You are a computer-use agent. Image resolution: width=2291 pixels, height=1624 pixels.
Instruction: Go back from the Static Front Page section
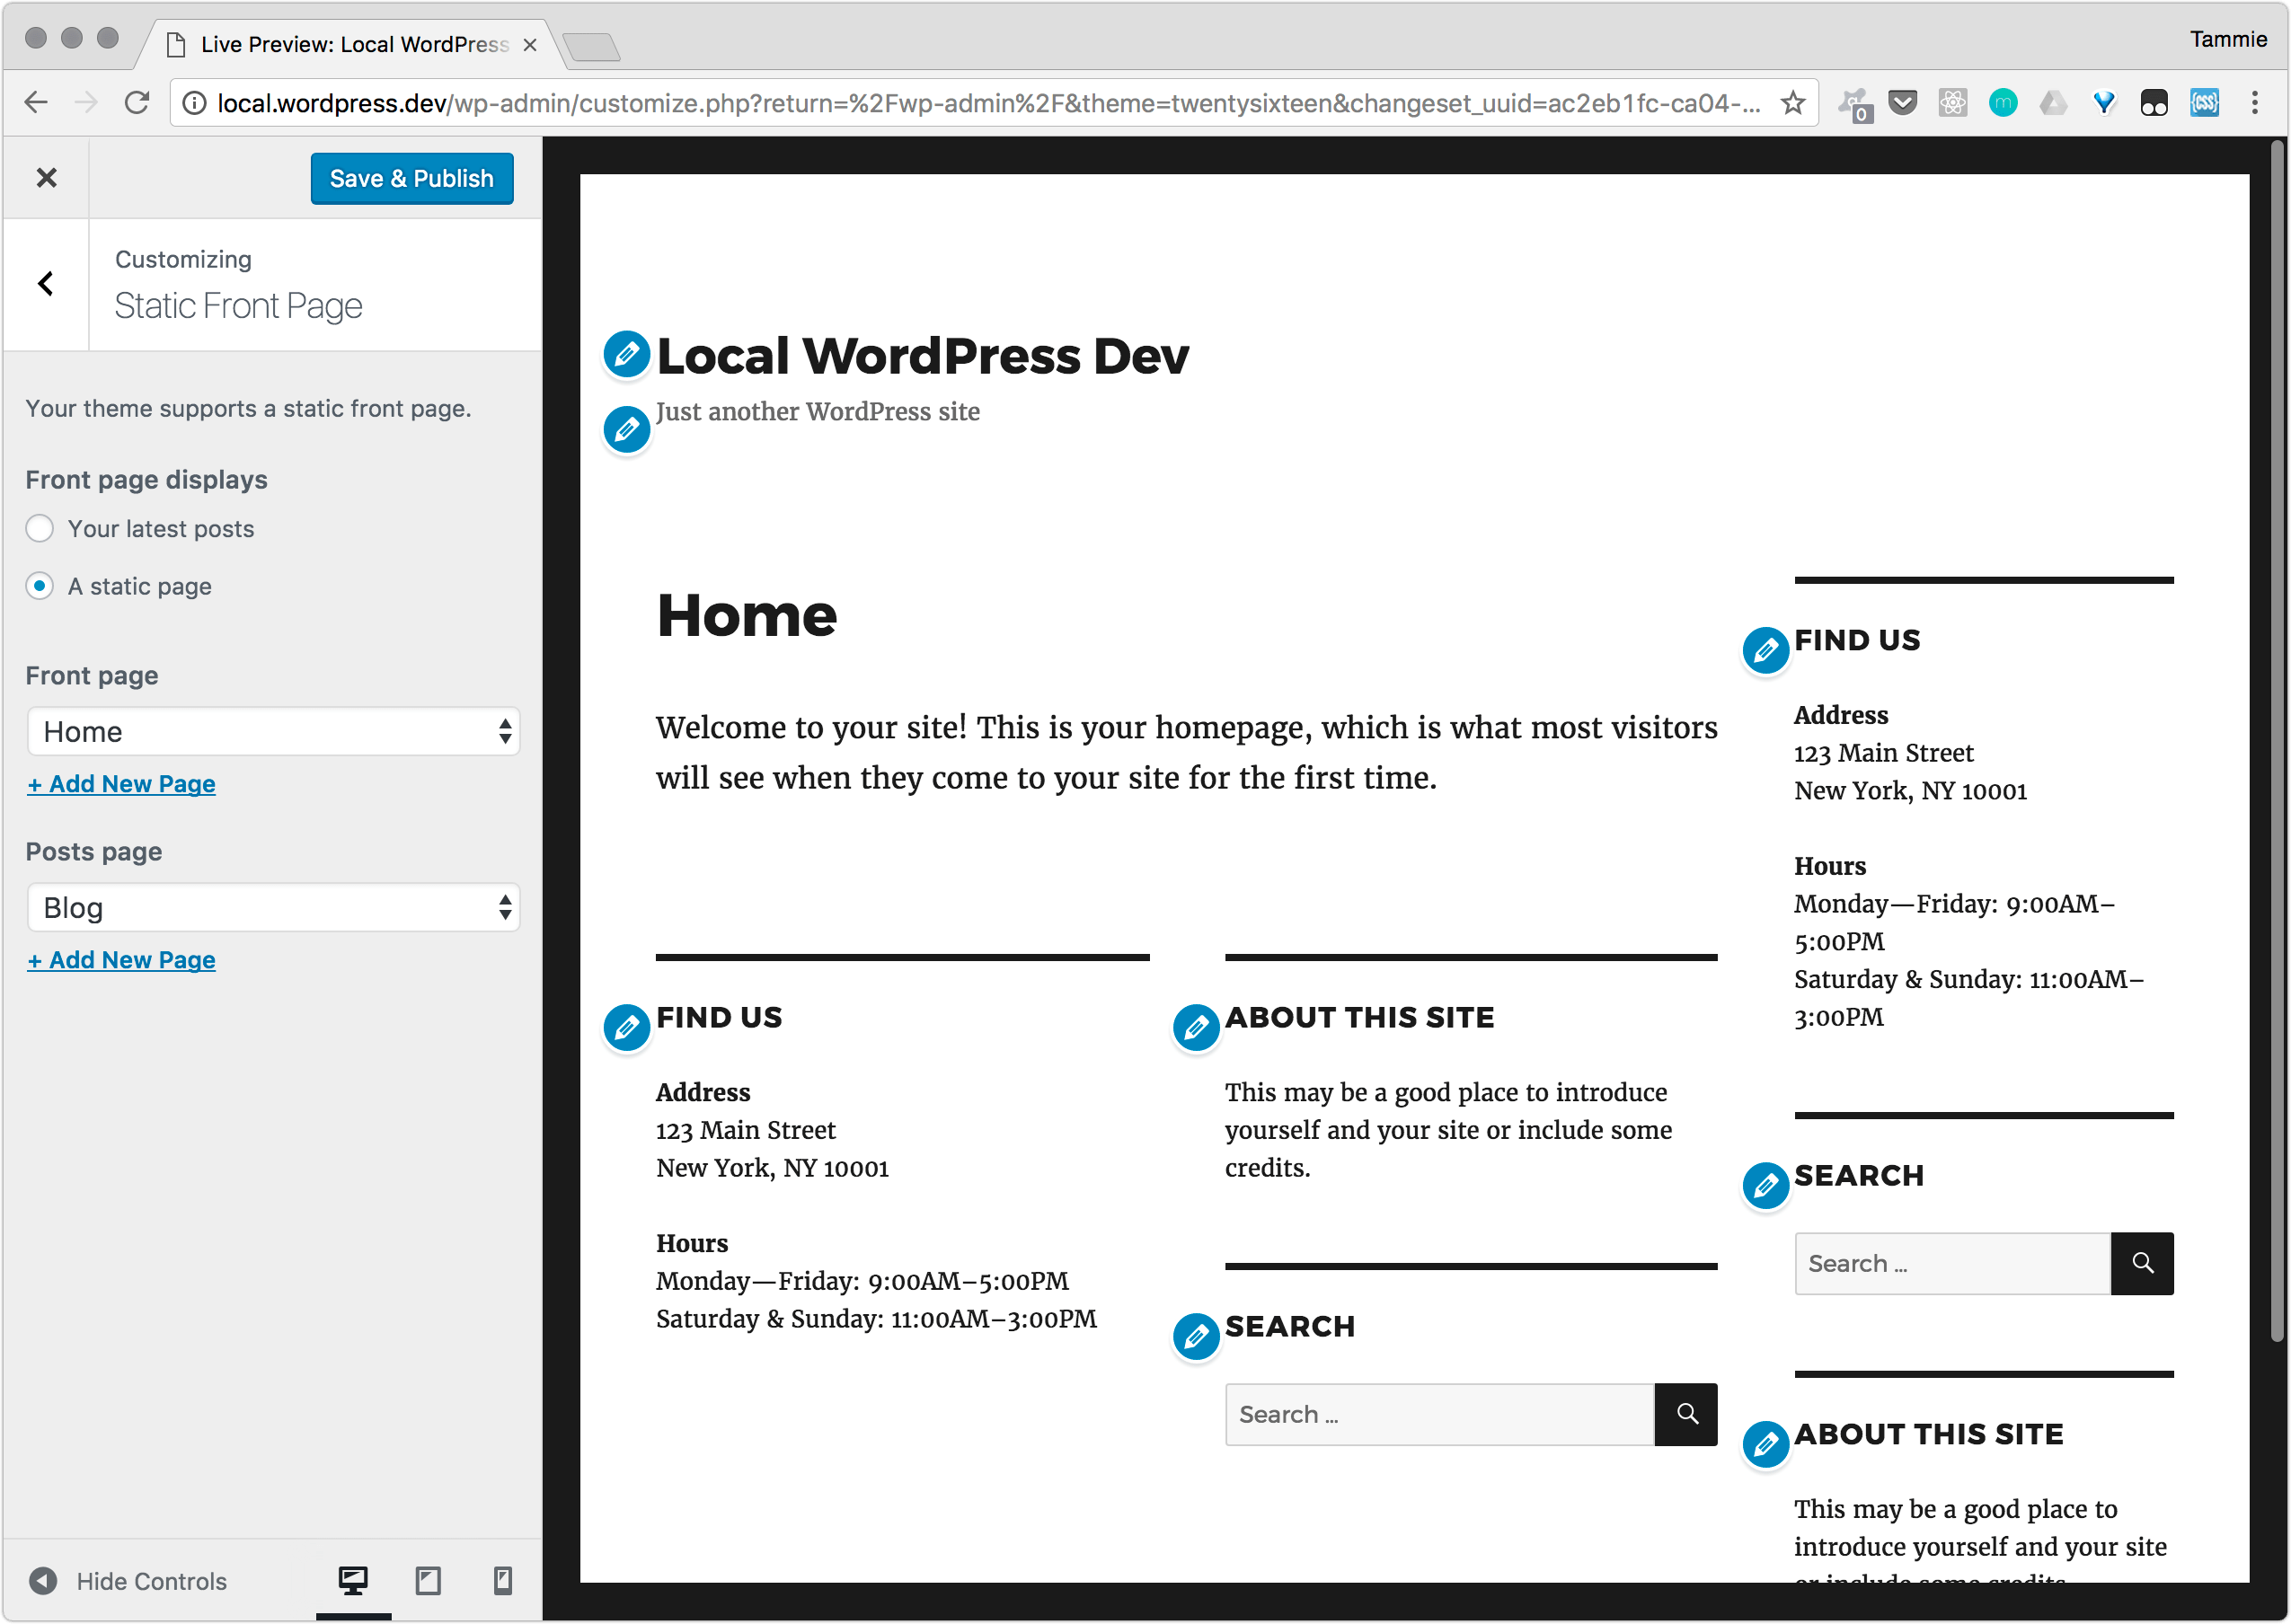46,284
